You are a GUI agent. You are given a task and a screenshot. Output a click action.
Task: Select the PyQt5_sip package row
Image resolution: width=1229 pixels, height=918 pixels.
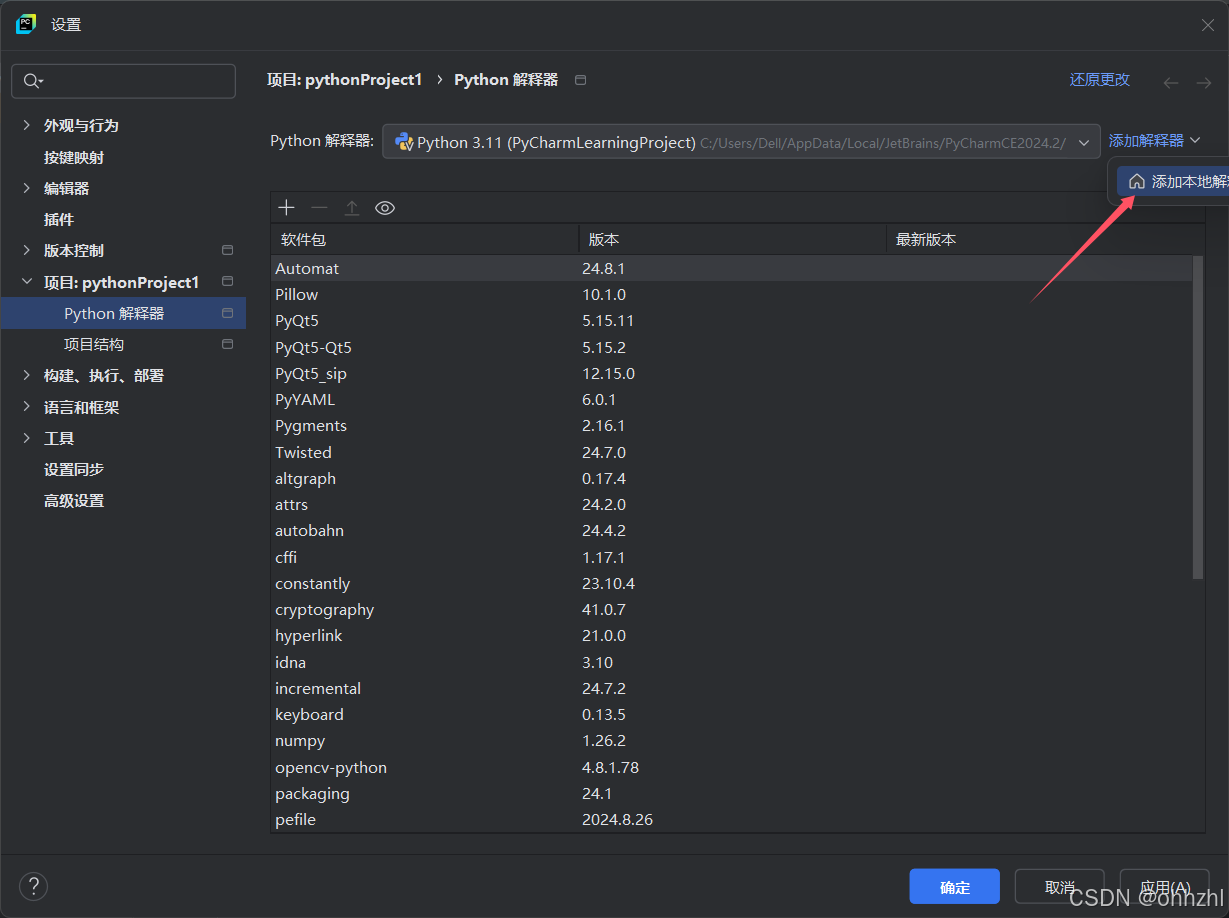click(731, 373)
